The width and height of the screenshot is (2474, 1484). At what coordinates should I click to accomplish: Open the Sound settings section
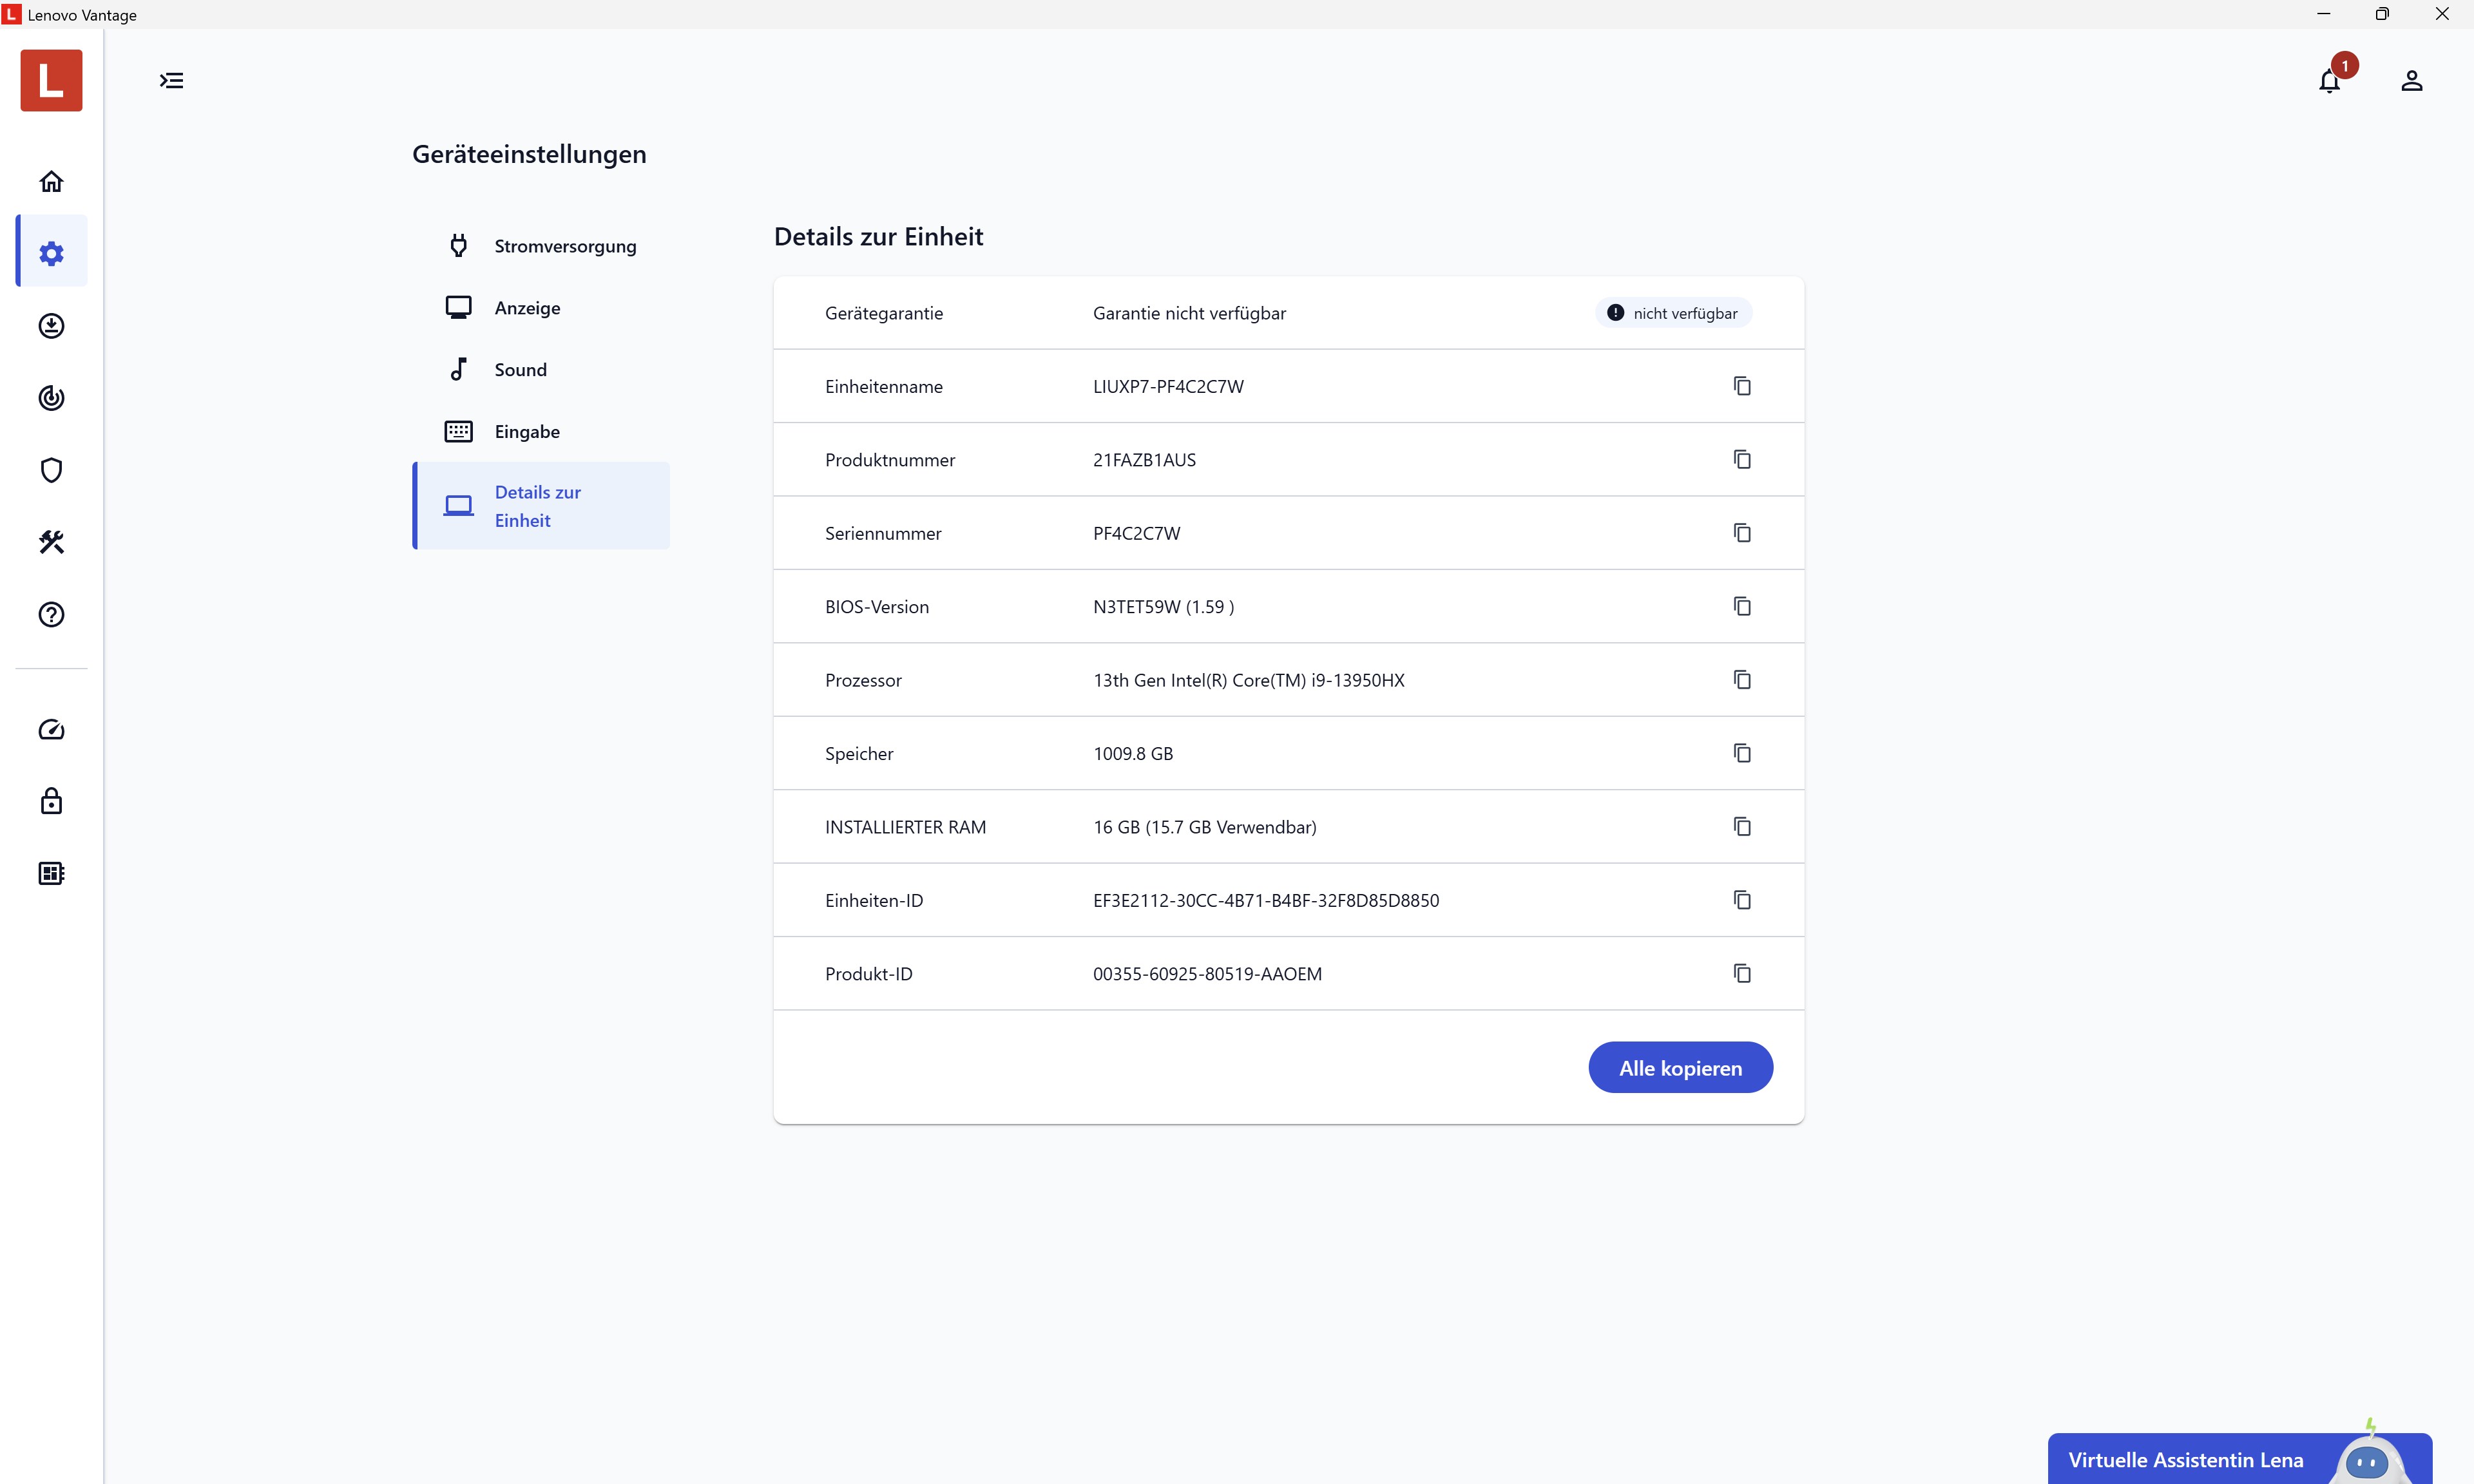tap(541, 370)
